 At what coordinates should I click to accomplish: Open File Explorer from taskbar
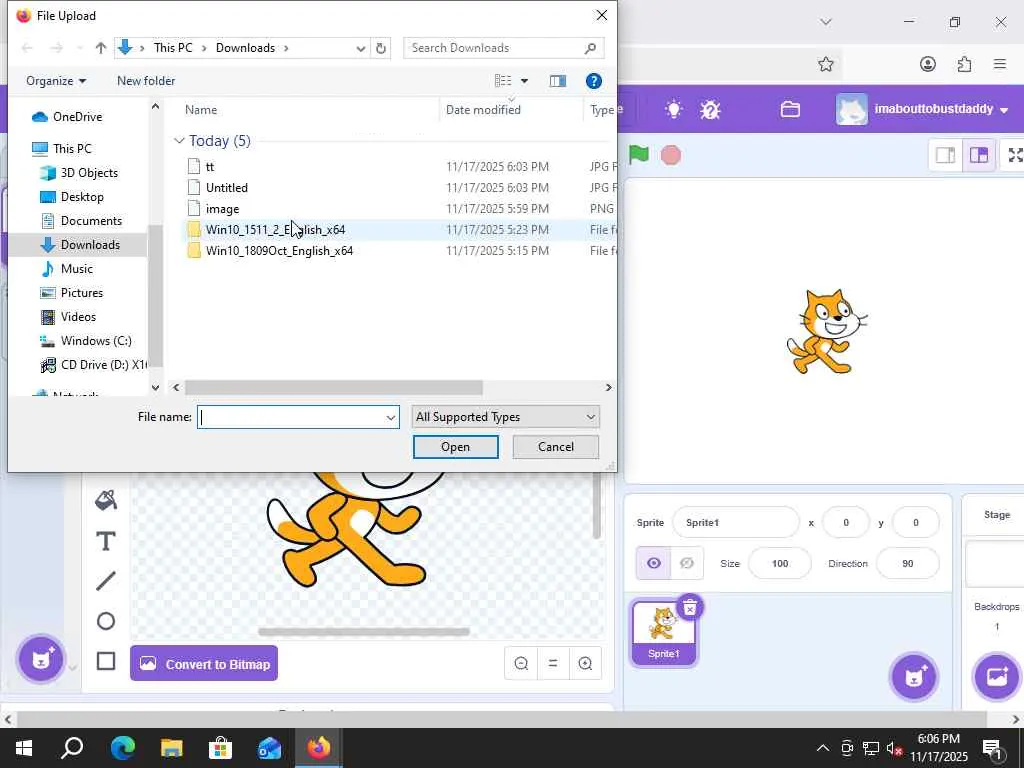171,748
